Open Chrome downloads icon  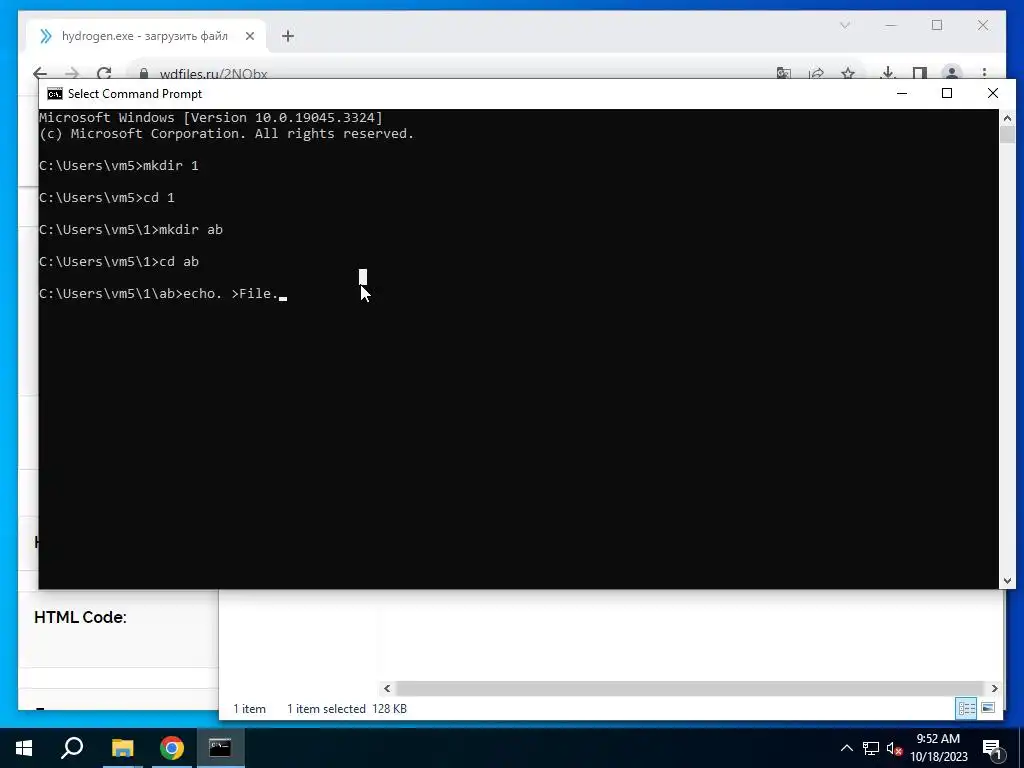click(888, 74)
